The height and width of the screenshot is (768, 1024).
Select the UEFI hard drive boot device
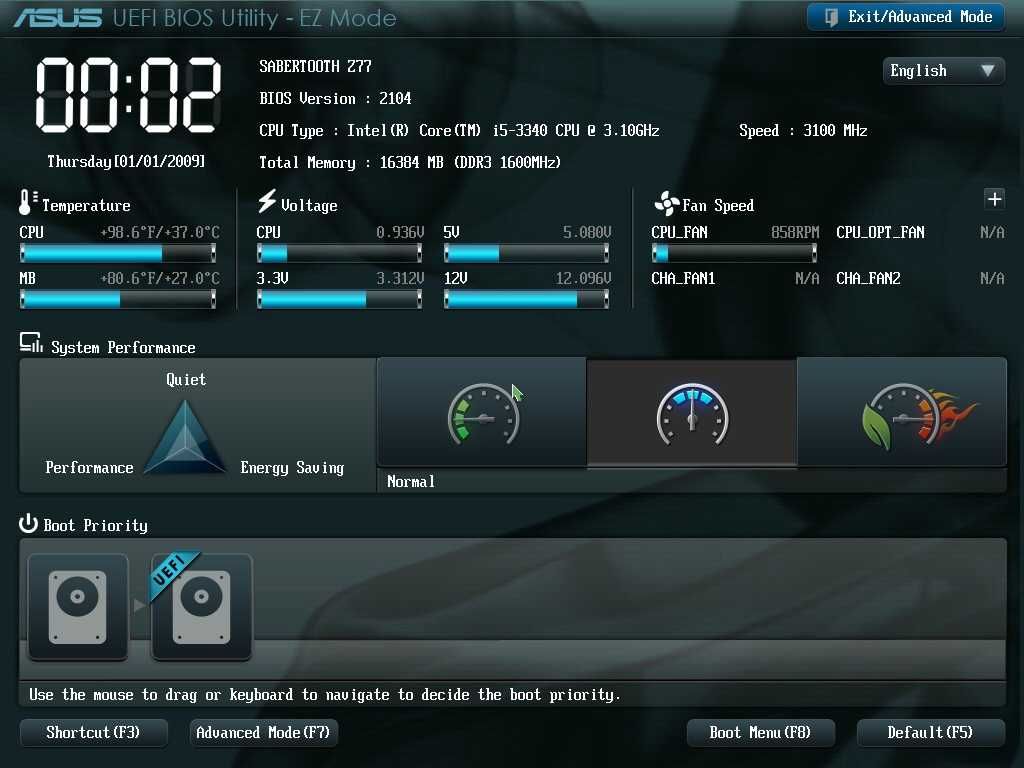click(x=201, y=607)
